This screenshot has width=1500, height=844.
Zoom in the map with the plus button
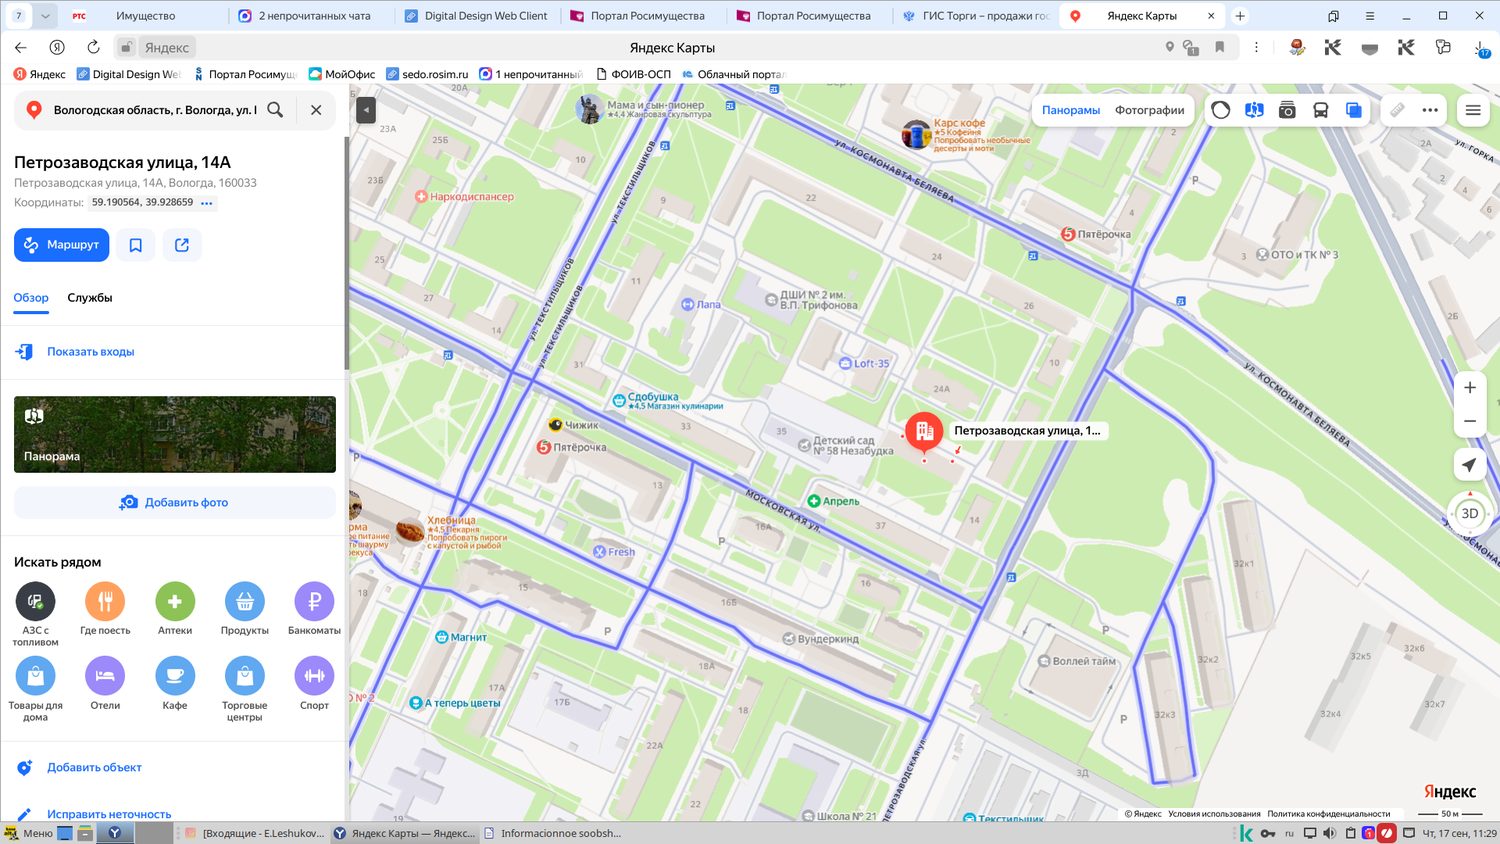click(x=1470, y=388)
